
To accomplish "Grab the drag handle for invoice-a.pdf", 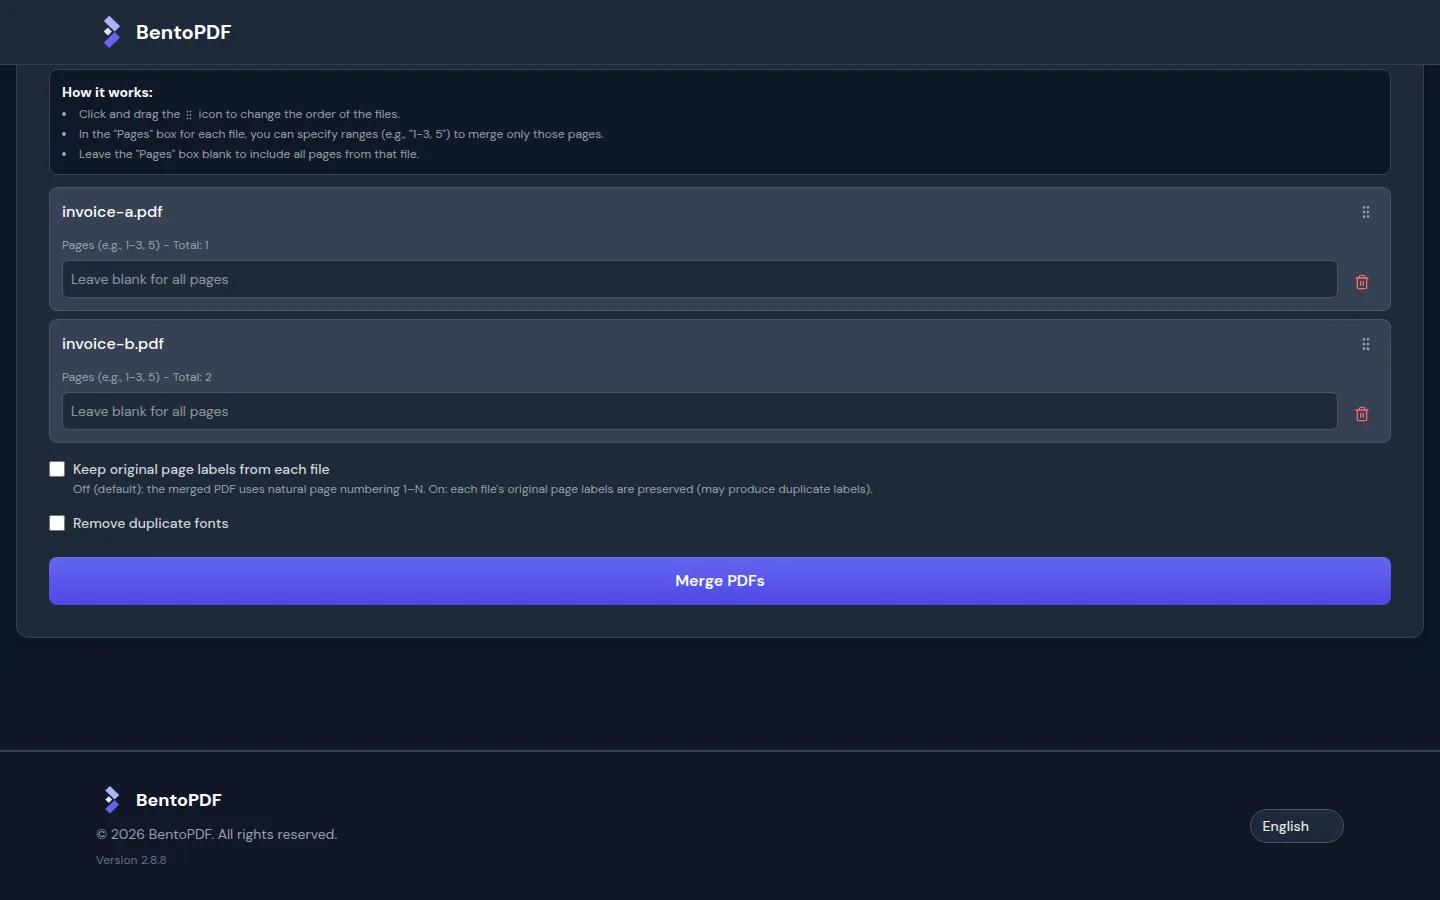I will click(1366, 212).
